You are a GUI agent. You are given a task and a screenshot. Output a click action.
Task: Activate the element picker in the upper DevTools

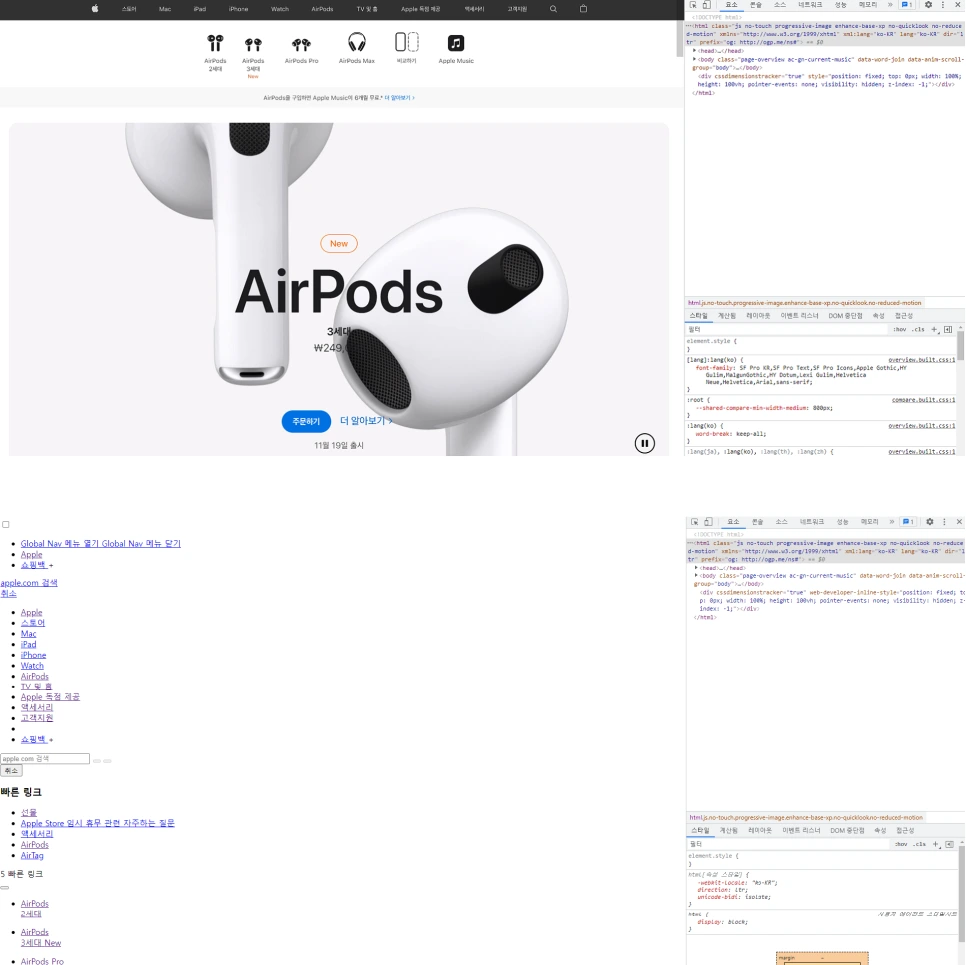[x=693, y=5]
